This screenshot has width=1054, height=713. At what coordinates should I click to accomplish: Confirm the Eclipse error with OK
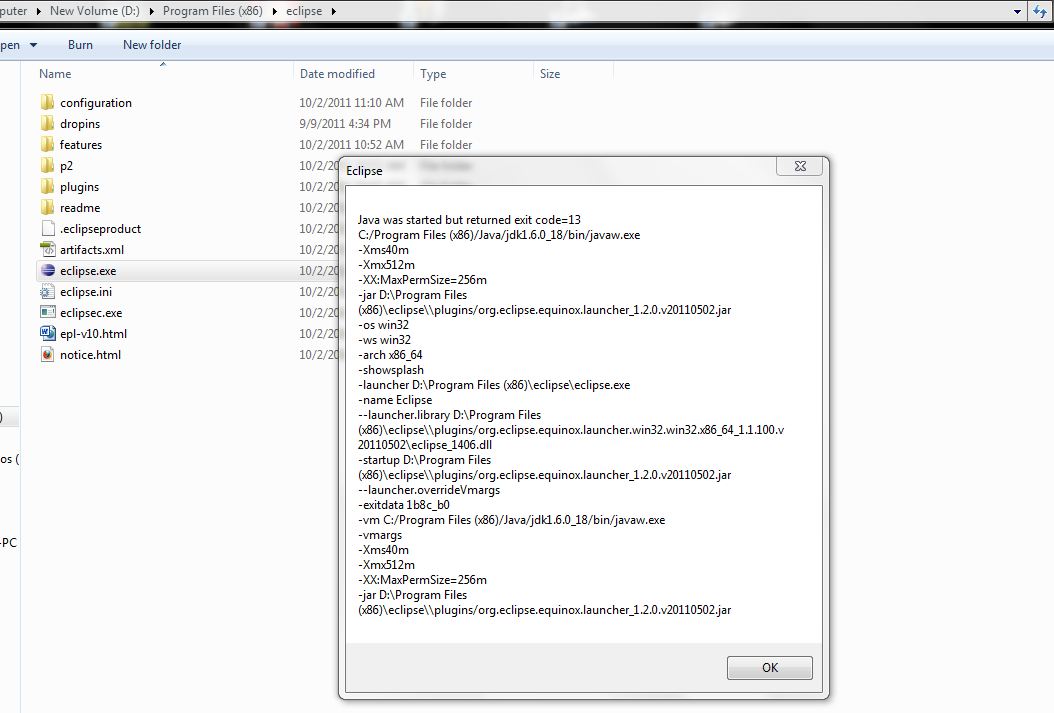pyautogui.click(x=770, y=667)
